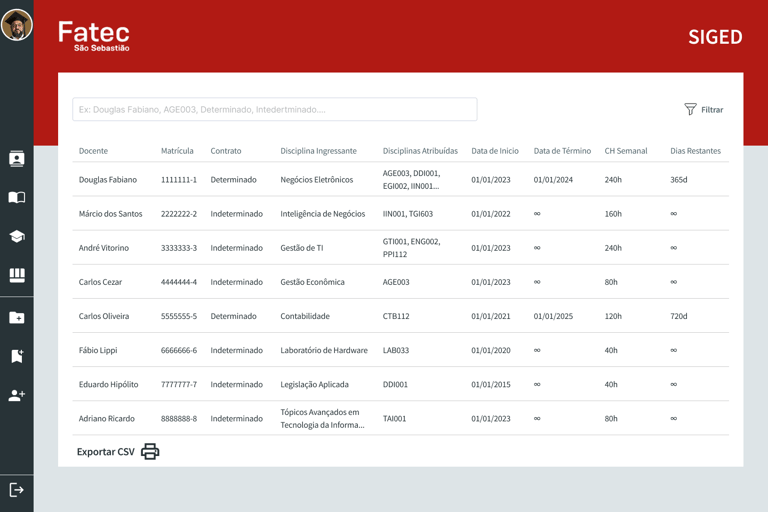Select the Carlos Oliveira row name
Image resolution: width=768 pixels, height=512 pixels.
pos(104,316)
